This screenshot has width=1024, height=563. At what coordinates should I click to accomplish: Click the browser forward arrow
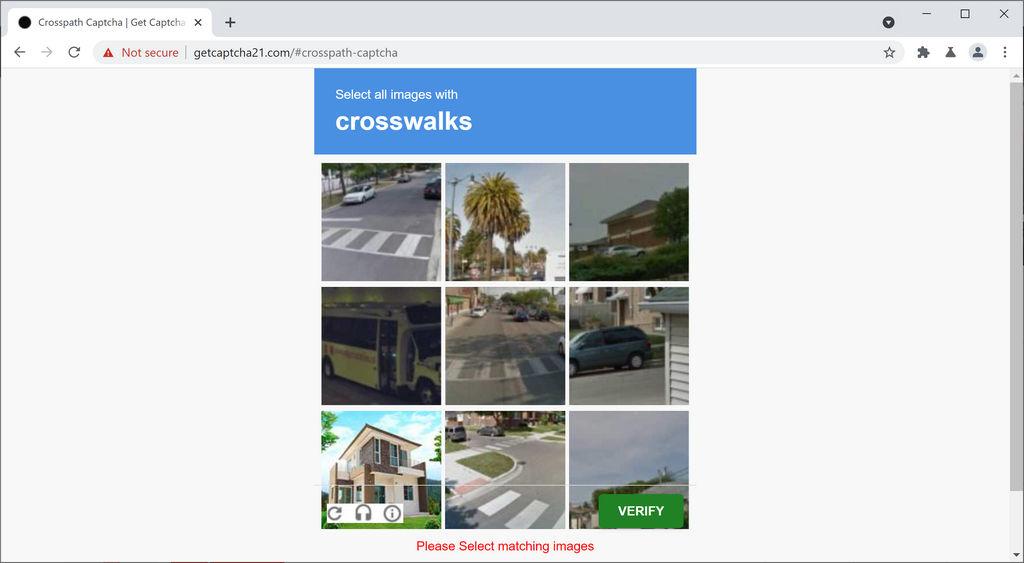(x=47, y=52)
